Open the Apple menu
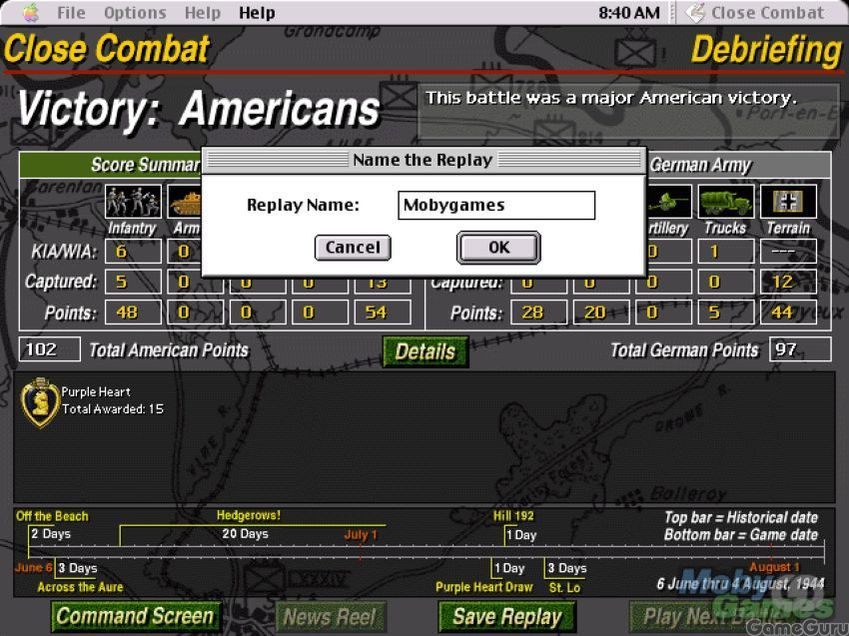This screenshot has width=849, height=636. (31, 12)
